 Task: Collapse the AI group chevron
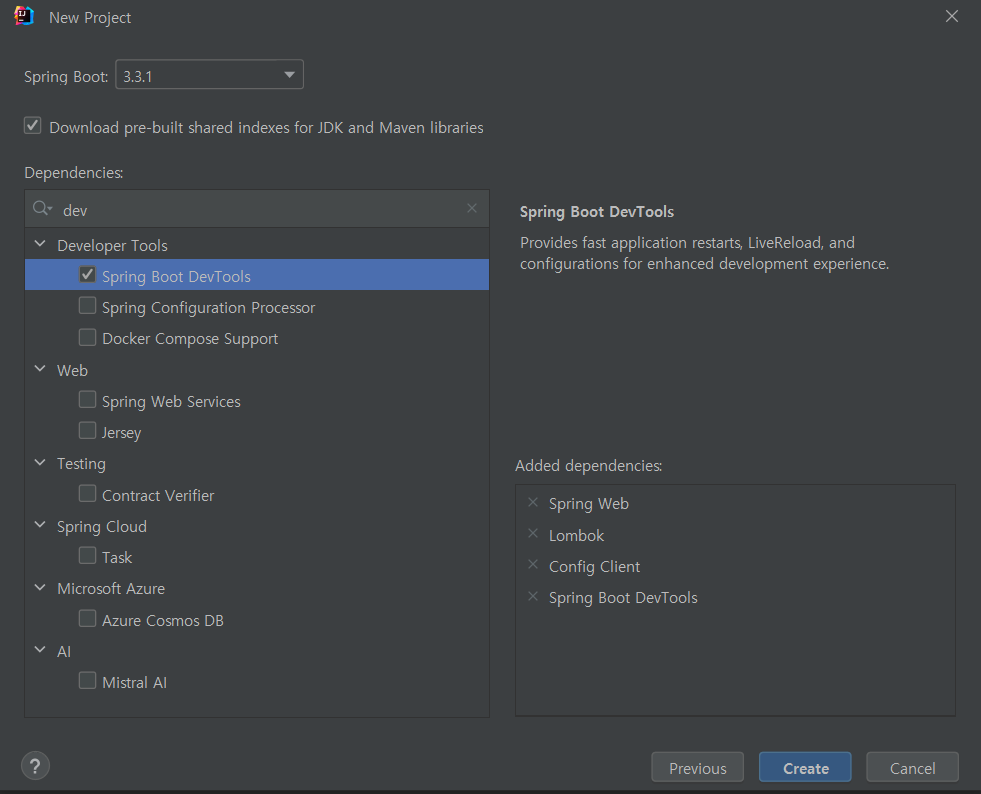click(40, 650)
